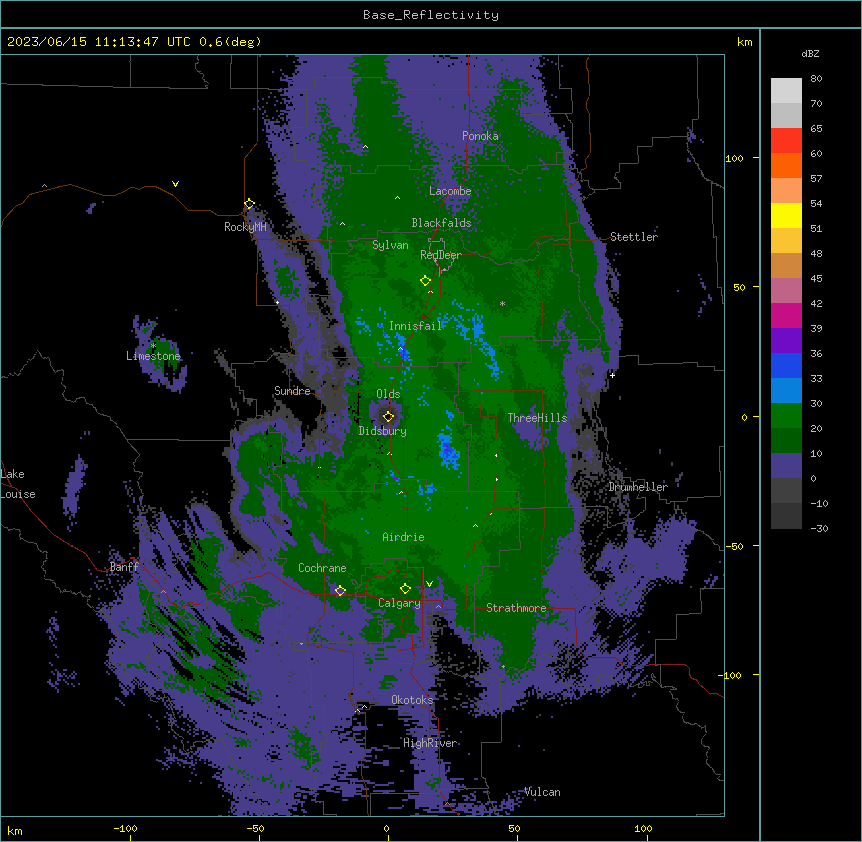Click the white plus marker east of ThreeHills
This screenshot has height=842, width=862.
coord(612,375)
